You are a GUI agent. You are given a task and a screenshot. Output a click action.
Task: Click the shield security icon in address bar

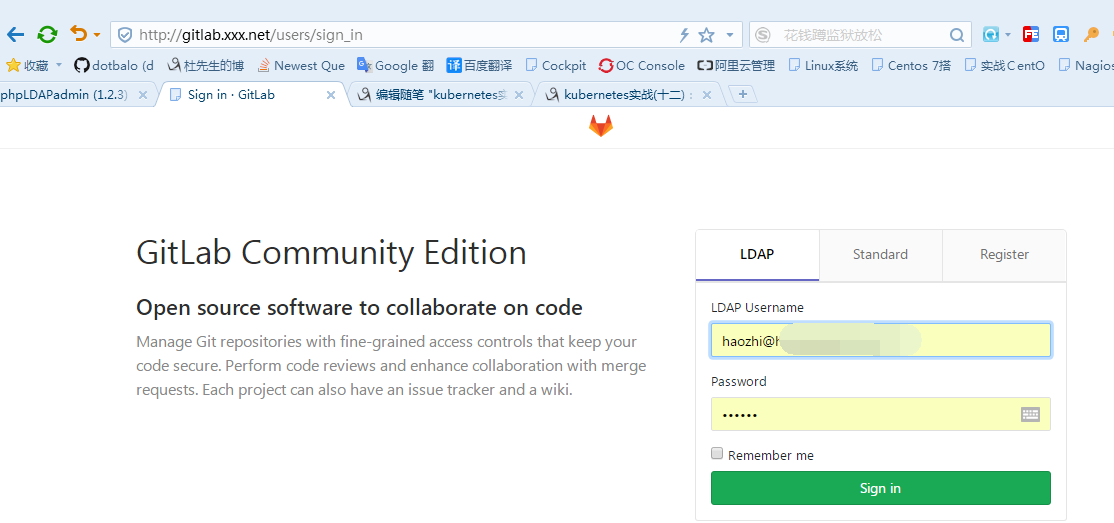pos(125,35)
